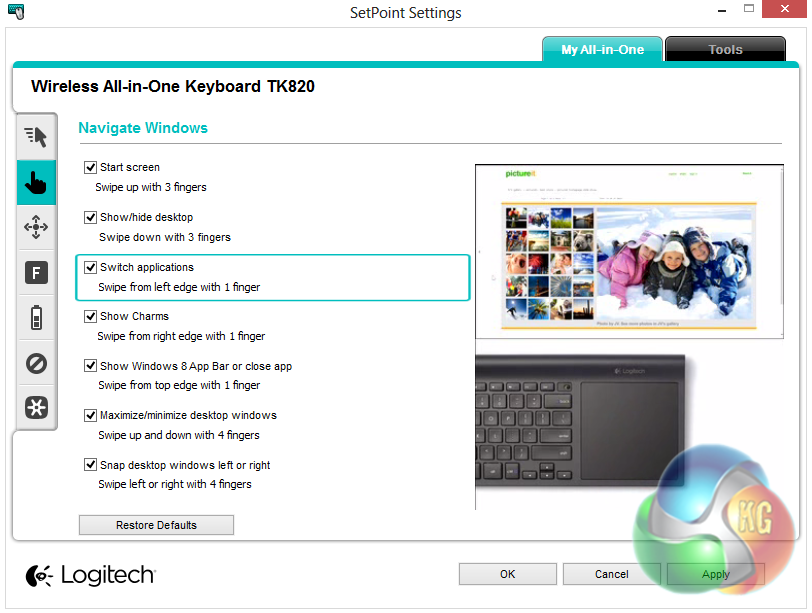
Task: Toggle the Show/hide desktop checkbox
Action: pyautogui.click(x=91, y=217)
